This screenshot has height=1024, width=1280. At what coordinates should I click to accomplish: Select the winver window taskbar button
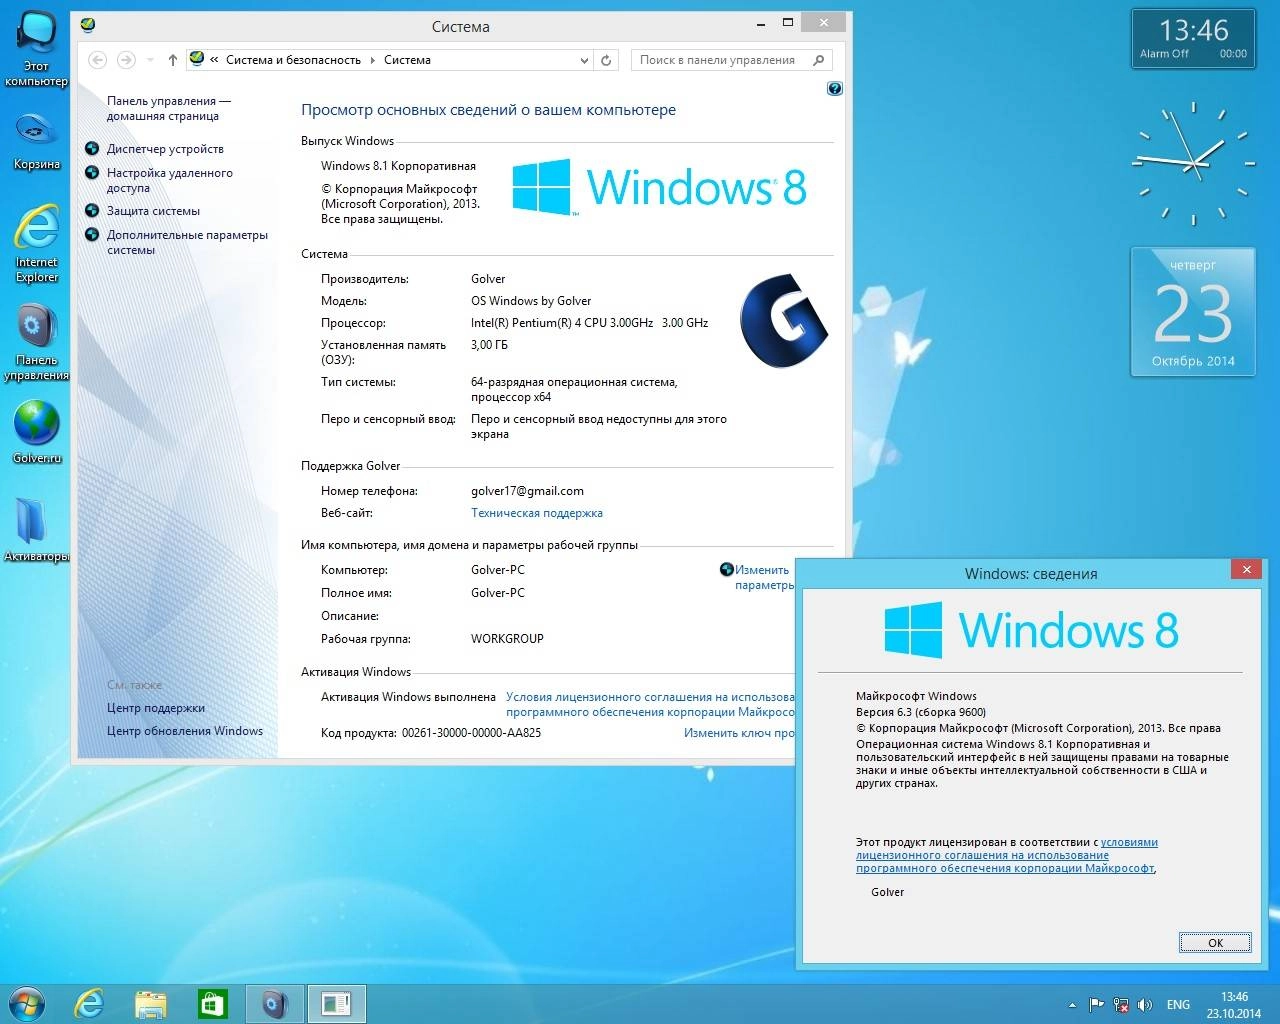coord(336,1003)
